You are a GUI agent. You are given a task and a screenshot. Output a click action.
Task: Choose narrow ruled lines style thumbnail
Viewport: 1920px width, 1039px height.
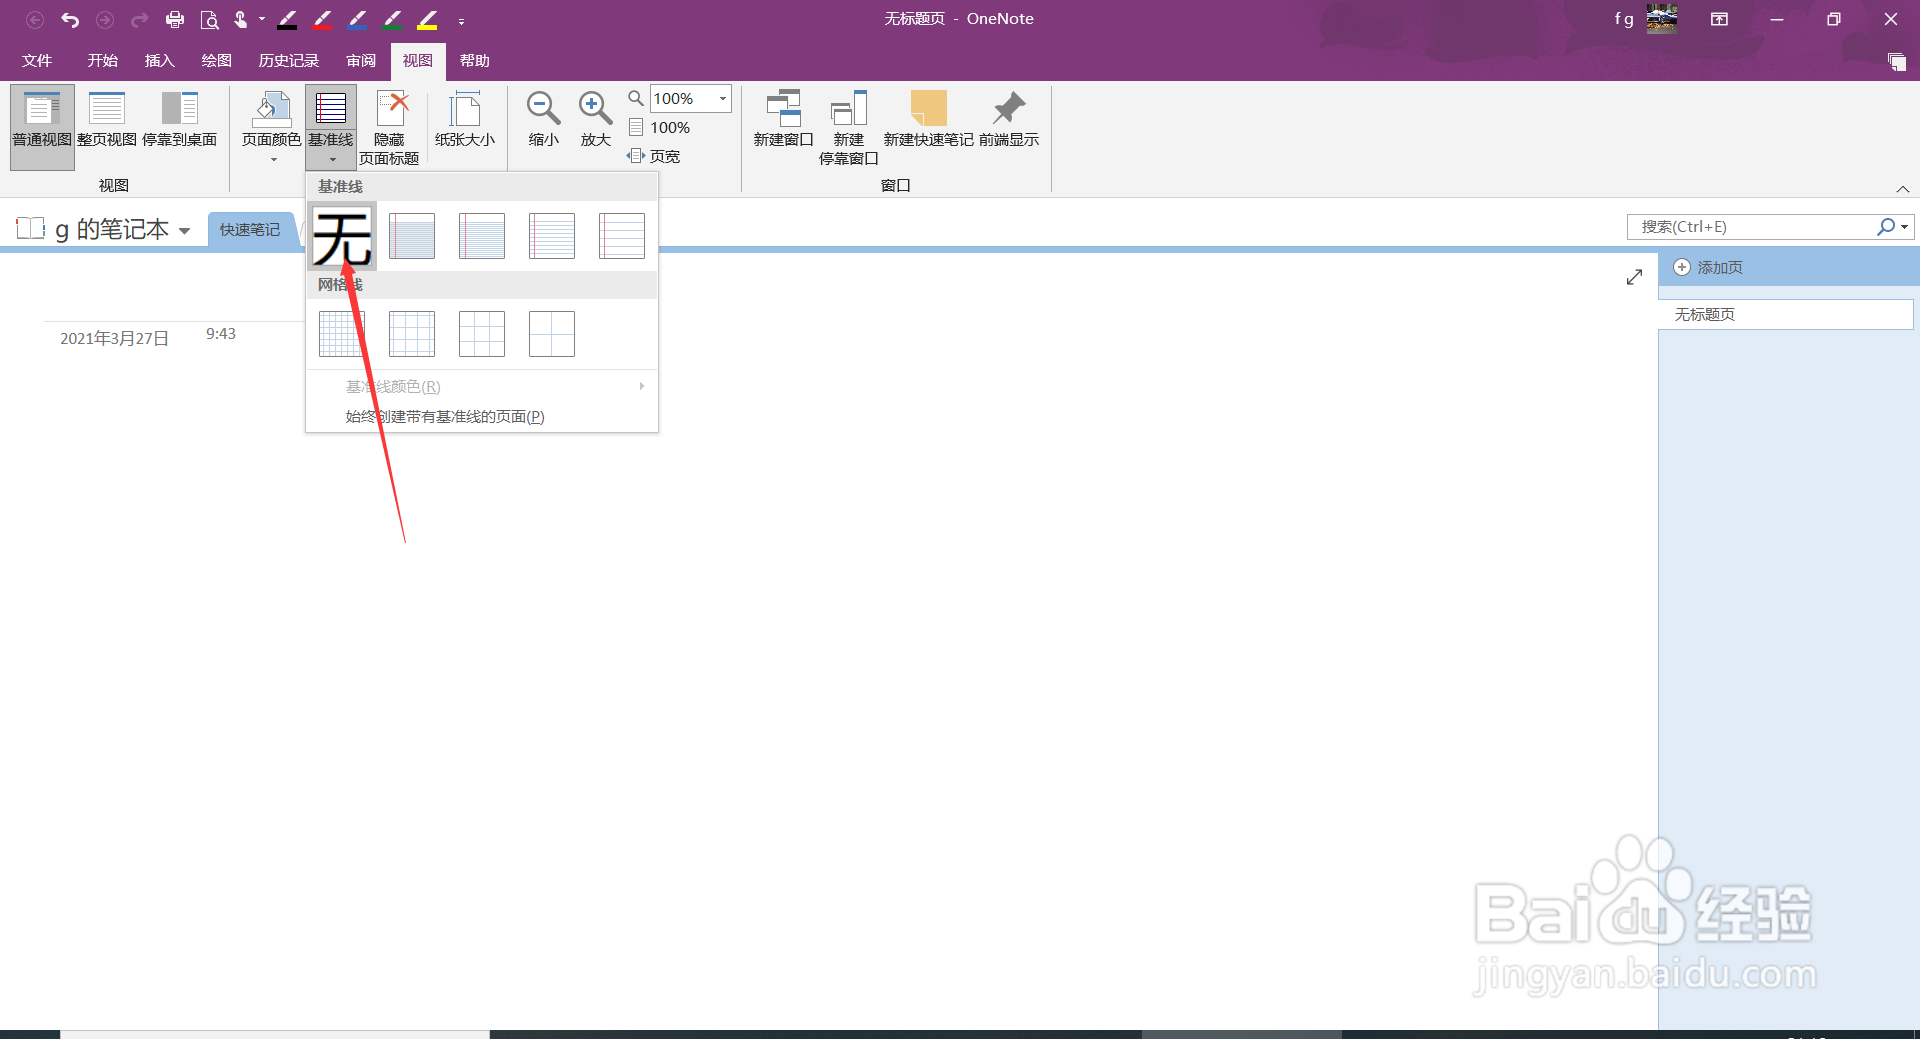[412, 236]
